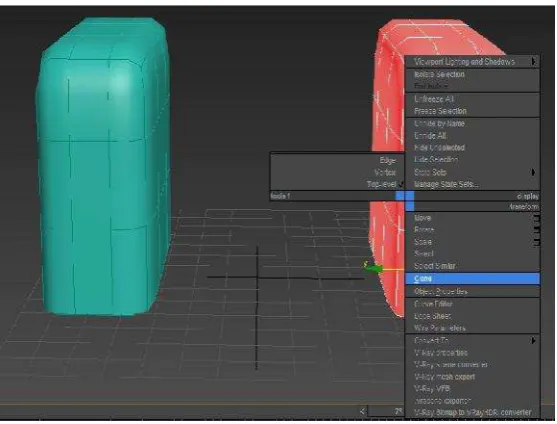Viewport: 557px width, 424px height.
Task: Open Manage State Sets
Action: pos(446,185)
